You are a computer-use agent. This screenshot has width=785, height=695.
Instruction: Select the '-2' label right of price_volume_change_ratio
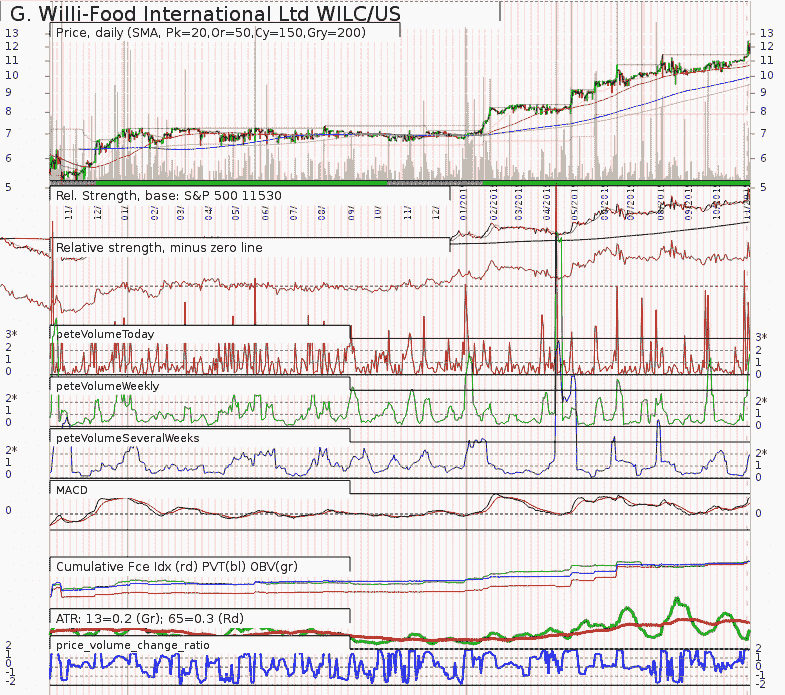pos(760,683)
